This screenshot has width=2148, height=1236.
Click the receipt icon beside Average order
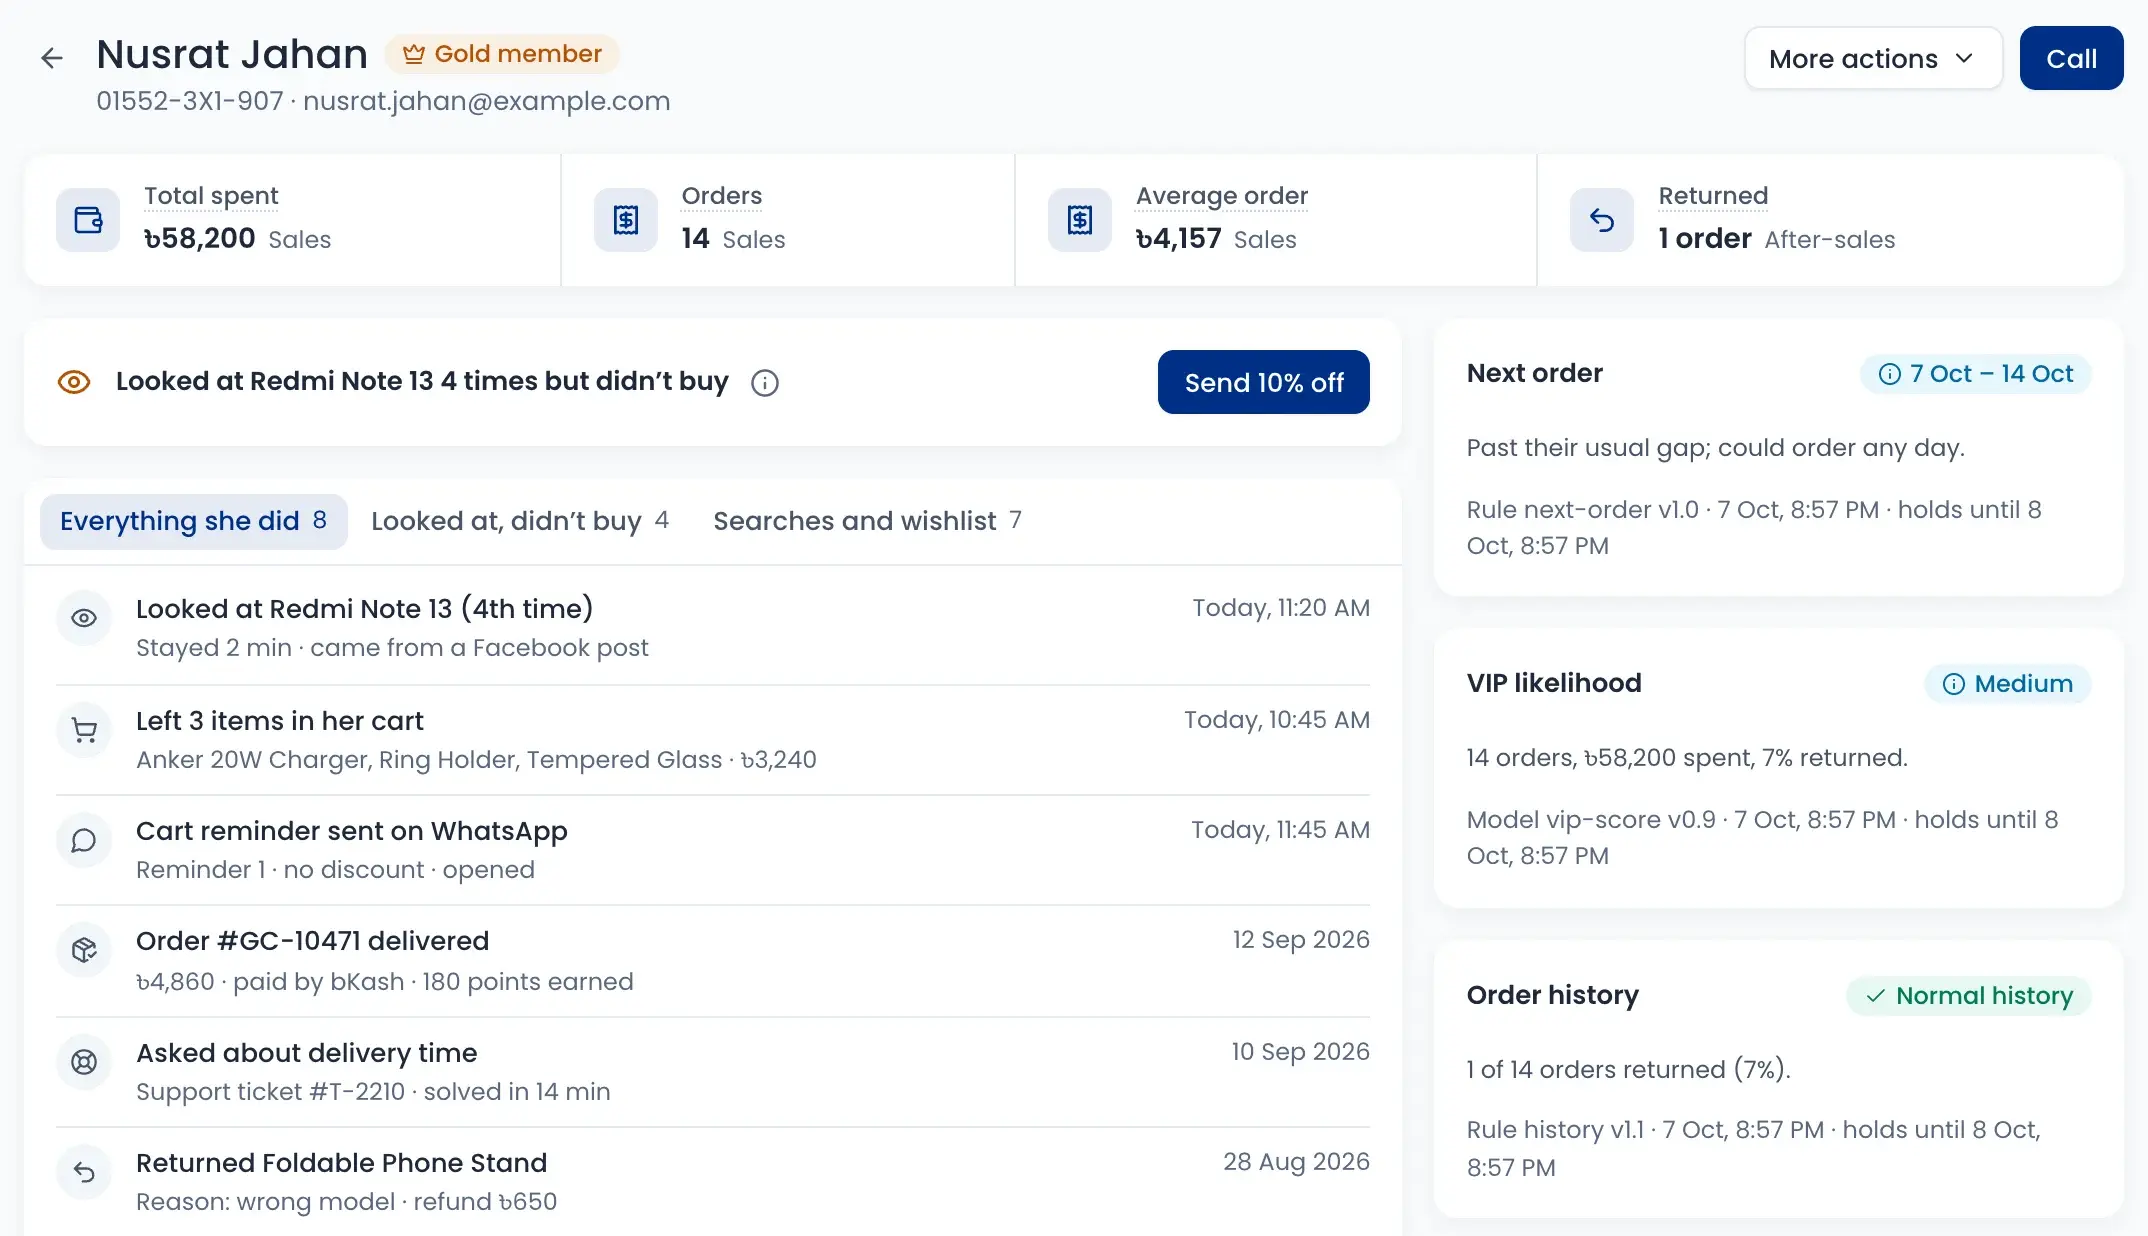[x=1080, y=220]
